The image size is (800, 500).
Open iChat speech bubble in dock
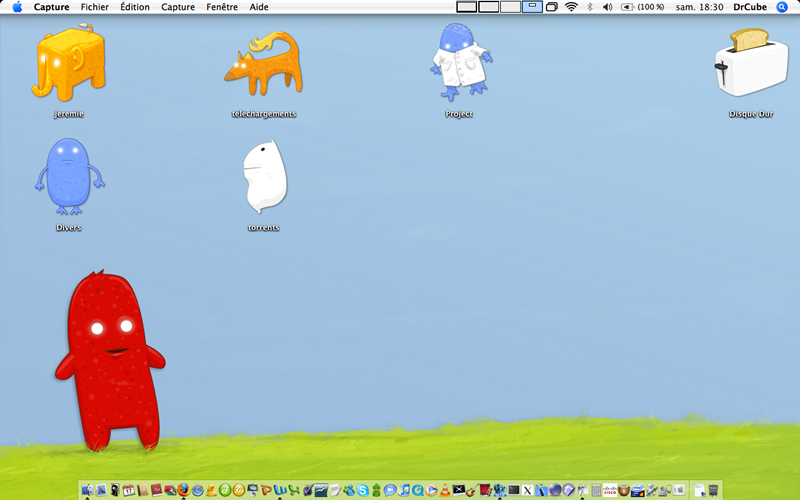tap(390, 490)
